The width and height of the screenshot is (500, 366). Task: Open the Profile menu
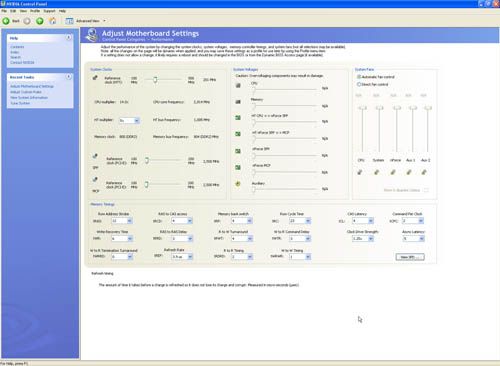[x=35, y=11]
